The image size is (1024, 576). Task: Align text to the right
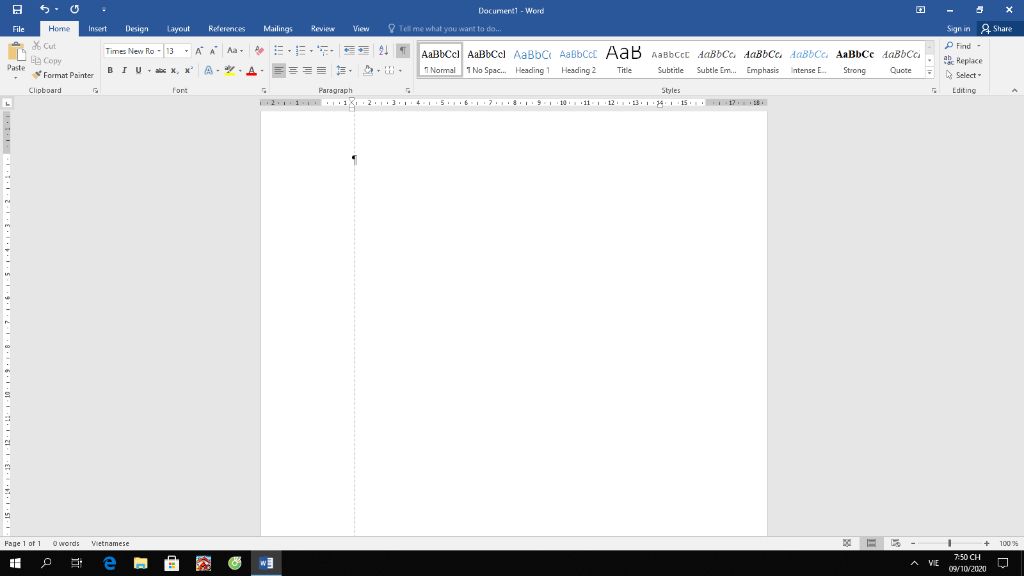(307, 71)
